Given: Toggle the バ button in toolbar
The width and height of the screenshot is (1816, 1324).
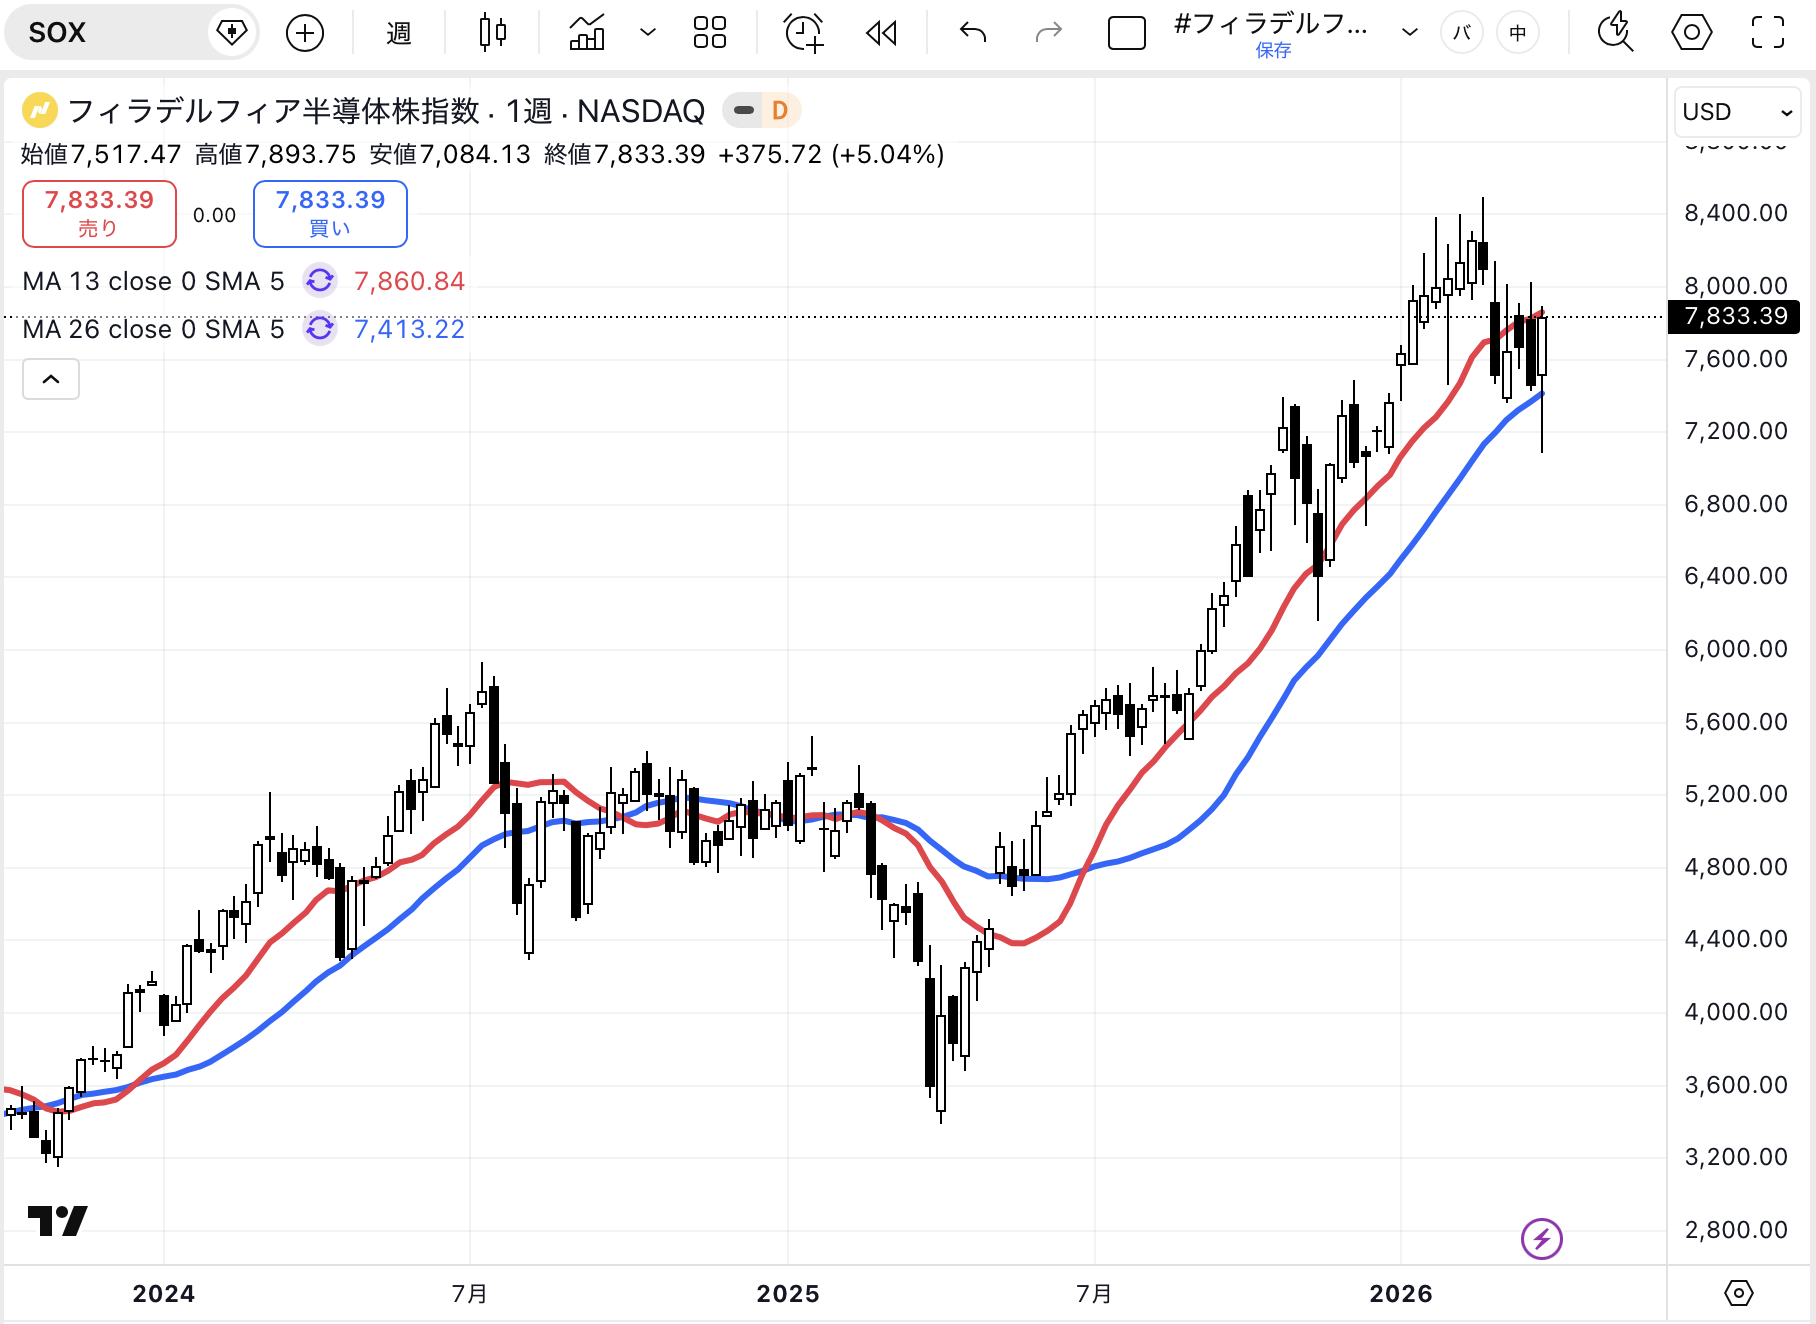Looking at the screenshot, I should pyautogui.click(x=1461, y=33).
